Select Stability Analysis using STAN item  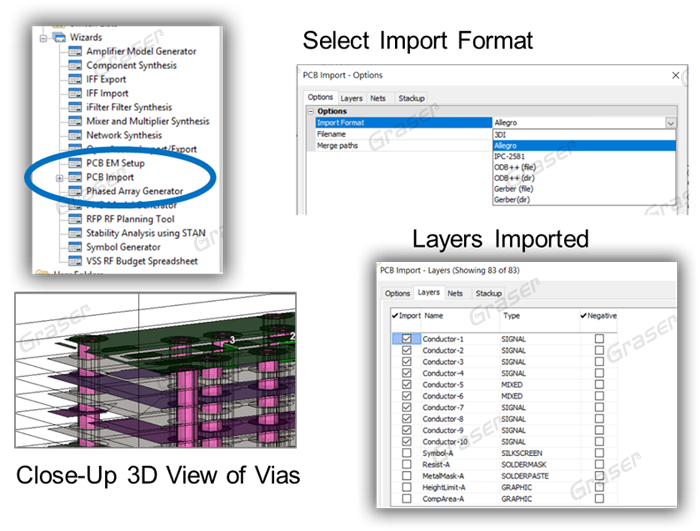[x=146, y=233]
